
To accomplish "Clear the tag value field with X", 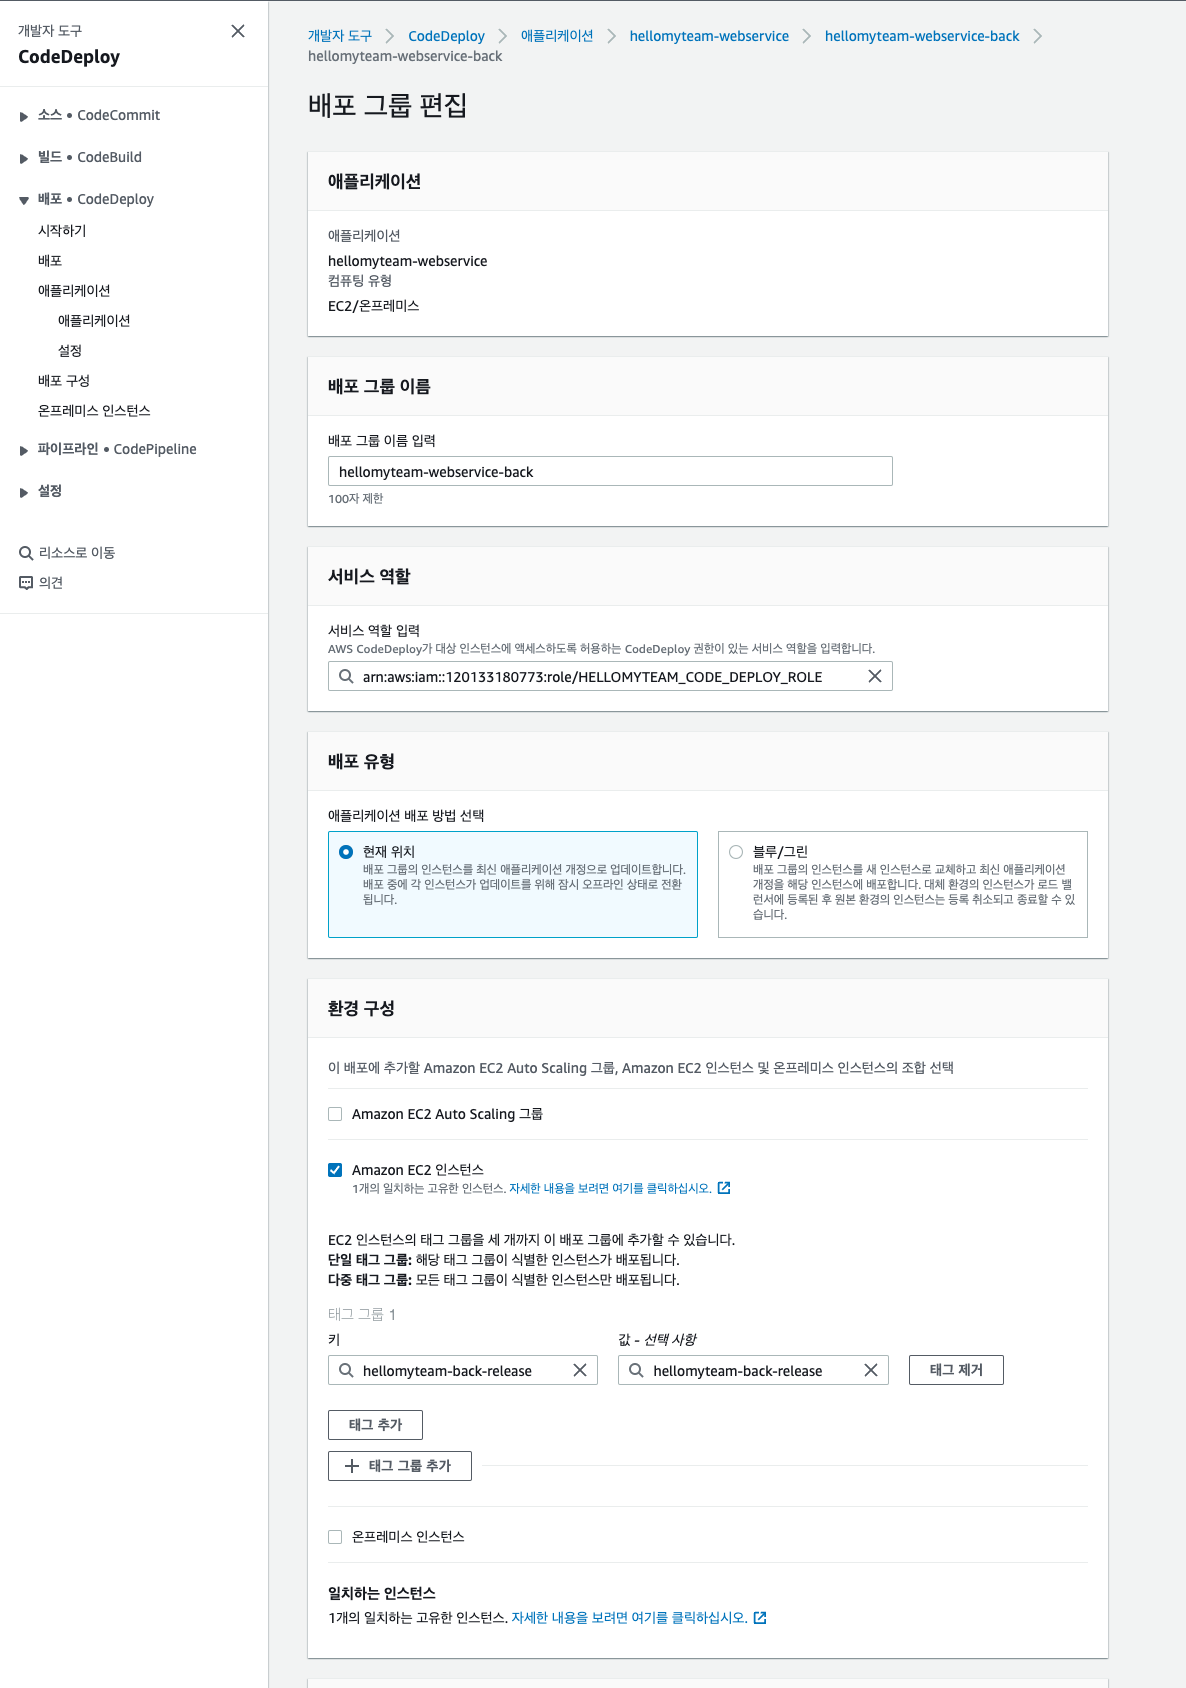I will pos(871,1370).
